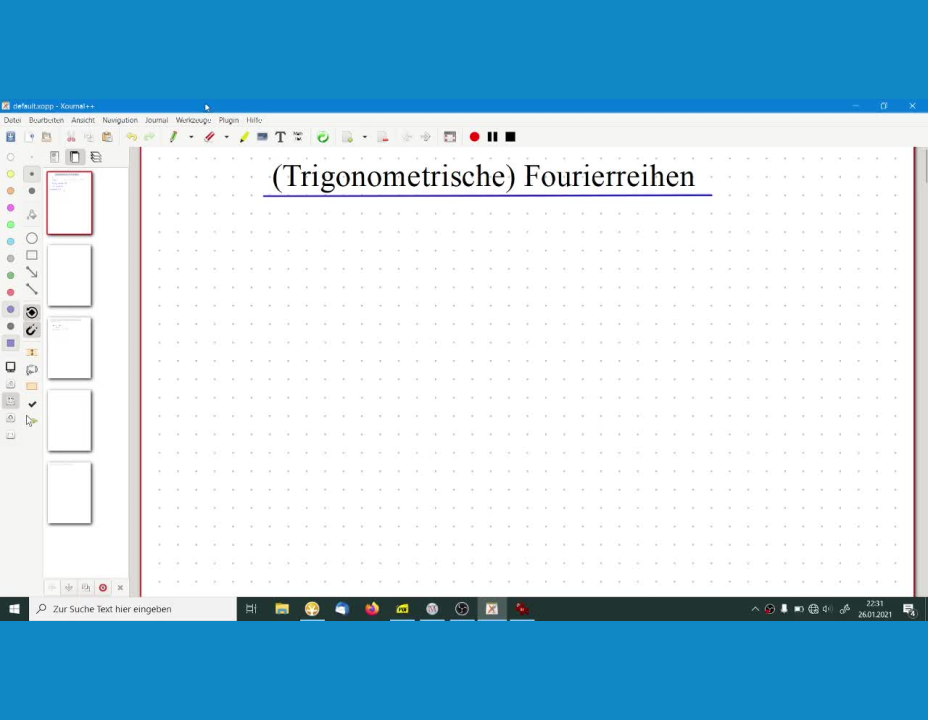The width and height of the screenshot is (928, 720).
Task: Stop the recording with black square
Action: pos(510,137)
